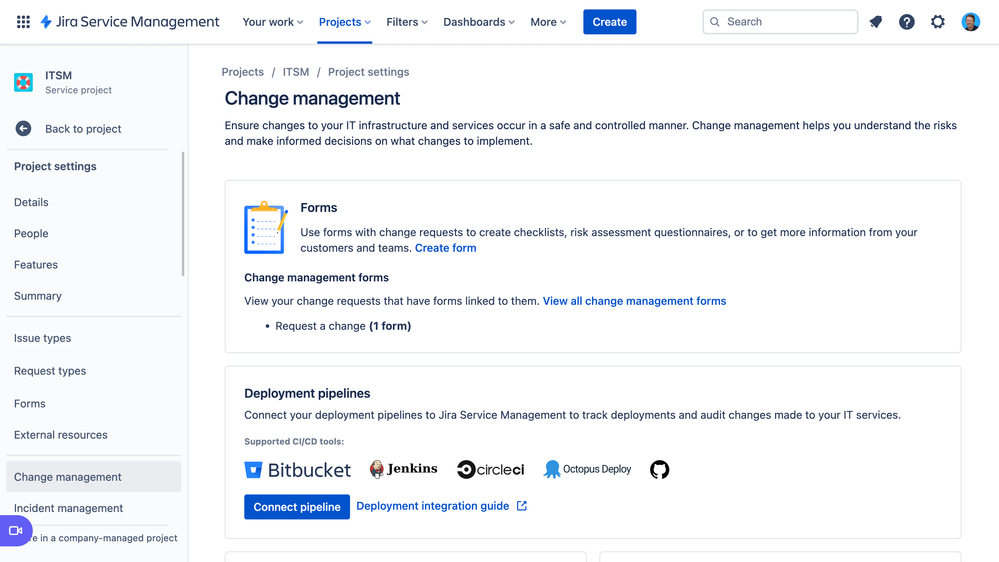Click the 'Request a change (1 form)' item
999x562 pixels.
click(343, 326)
